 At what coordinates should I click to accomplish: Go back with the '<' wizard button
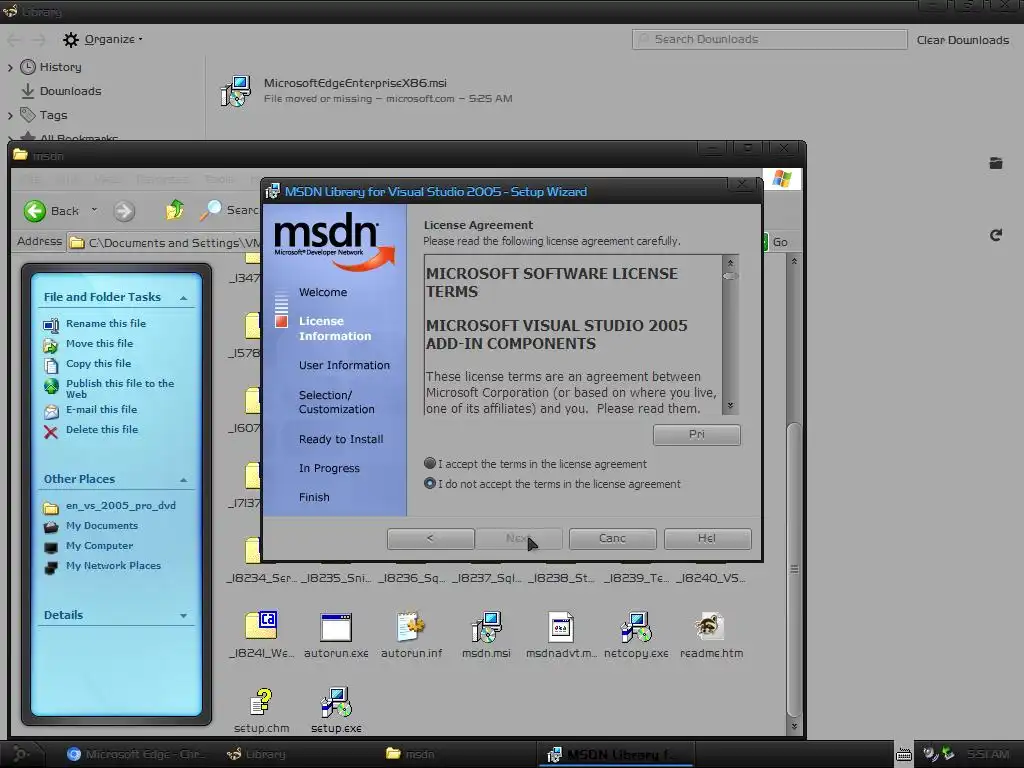[430, 539]
